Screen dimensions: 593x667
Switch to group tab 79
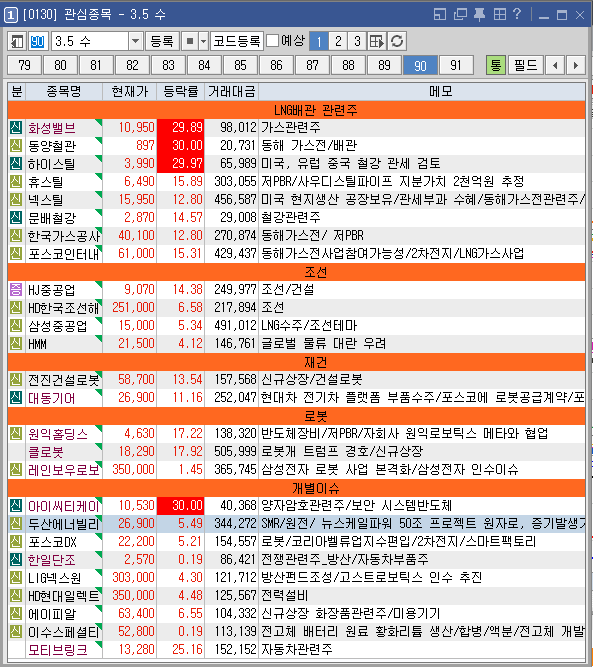pos(24,65)
